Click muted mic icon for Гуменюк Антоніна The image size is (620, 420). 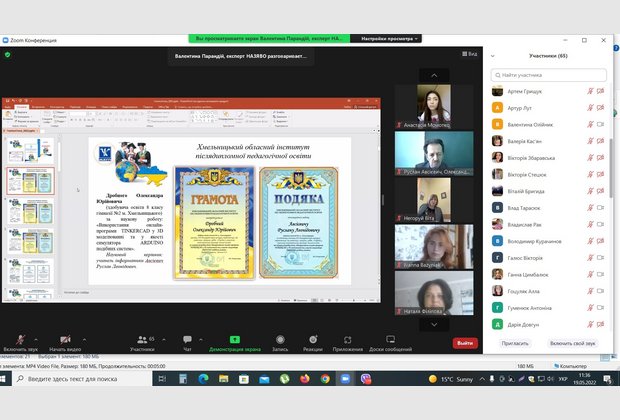[590, 308]
